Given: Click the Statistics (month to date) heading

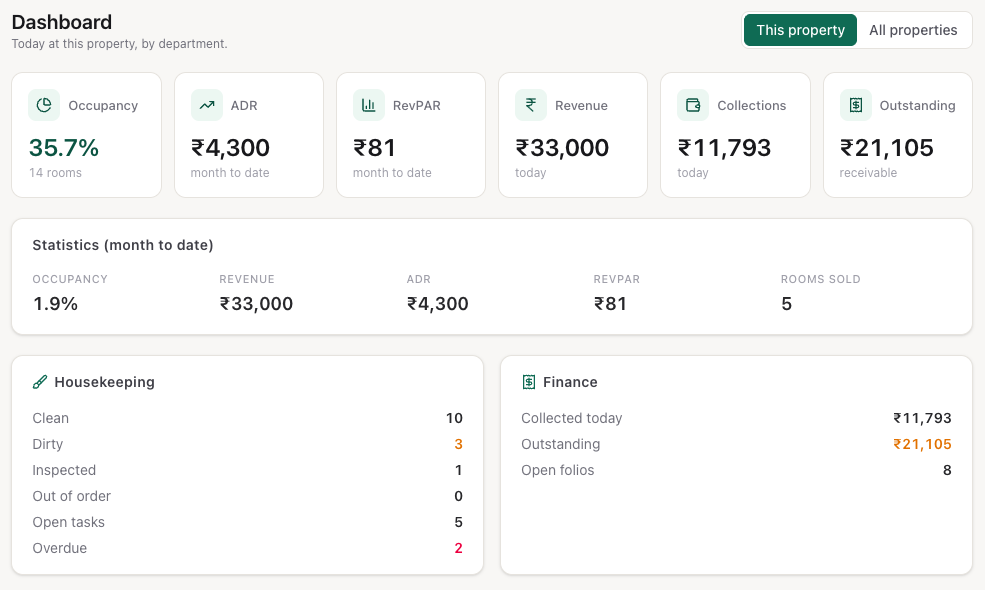Looking at the screenshot, I should [x=123, y=245].
